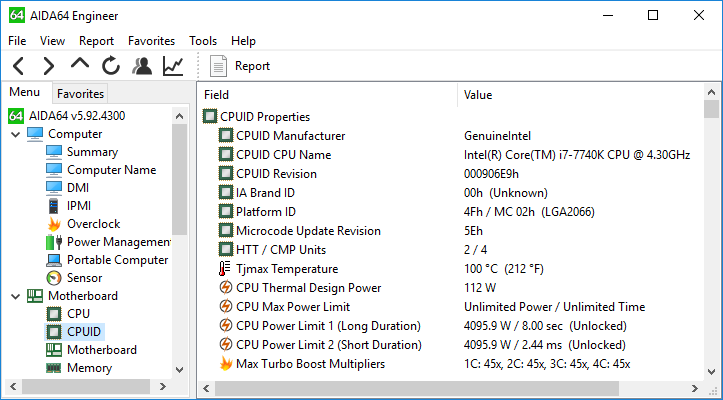Screen dimensions: 723x400
Task: Open the Help menu
Action: pyautogui.click(x=243, y=41)
